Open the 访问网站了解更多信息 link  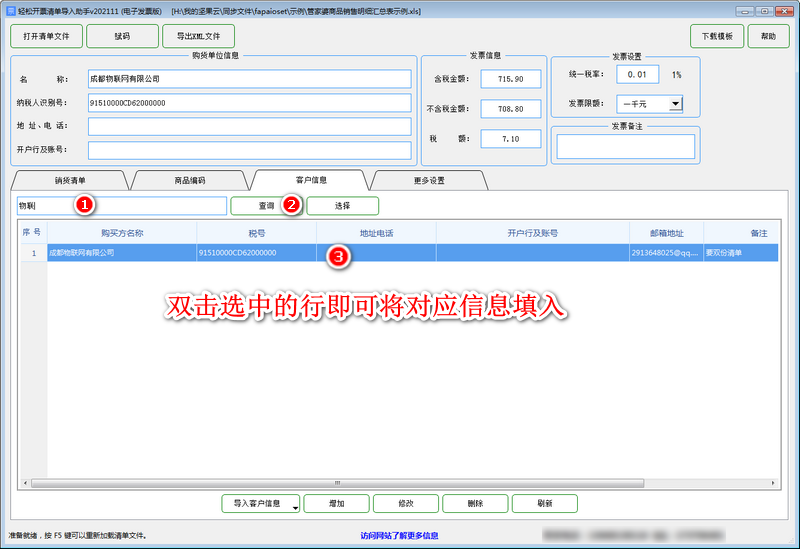point(399,536)
